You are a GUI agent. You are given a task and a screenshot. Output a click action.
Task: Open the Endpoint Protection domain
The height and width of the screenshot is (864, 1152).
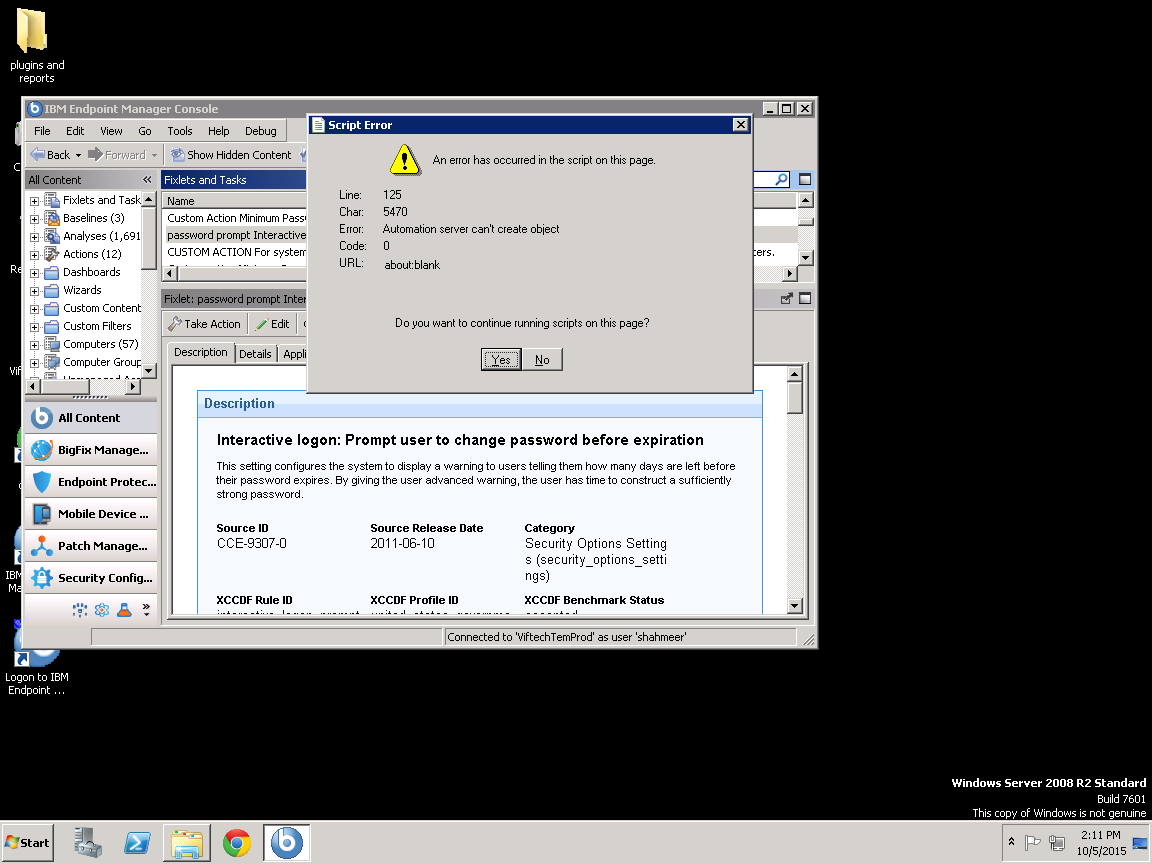[91, 481]
